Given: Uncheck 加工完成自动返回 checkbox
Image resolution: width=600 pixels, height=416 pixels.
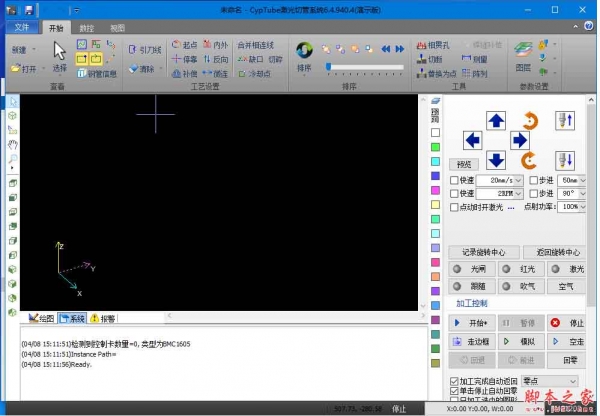Looking at the screenshot, I should click(x=454, y=381).
